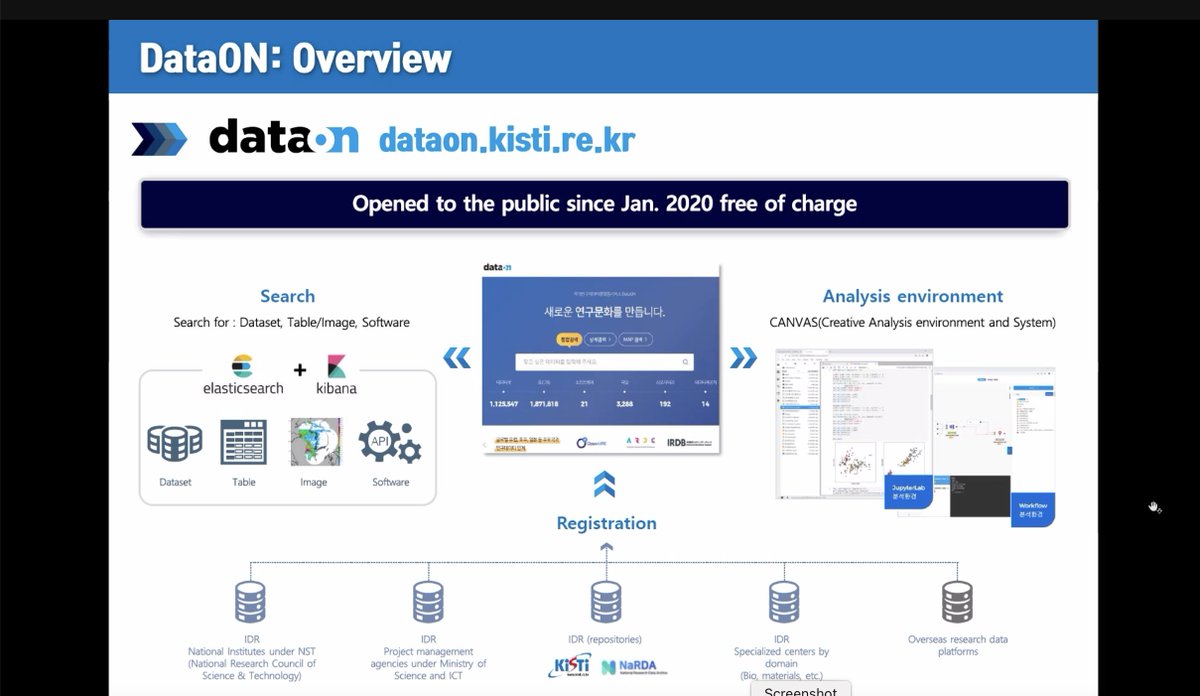
Task: Click the 'Opened to the public' banner
Action: [604, 204]
